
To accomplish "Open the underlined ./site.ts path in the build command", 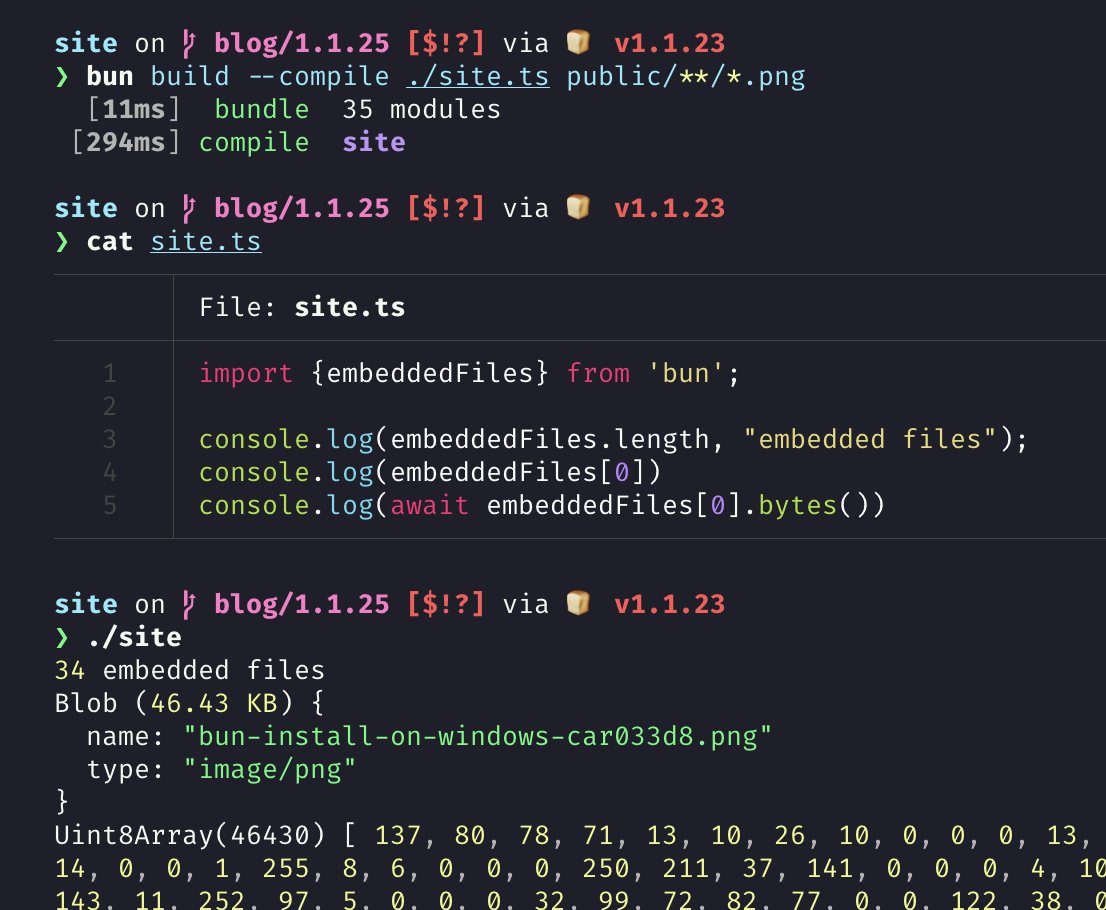I will tap(478, 76).
